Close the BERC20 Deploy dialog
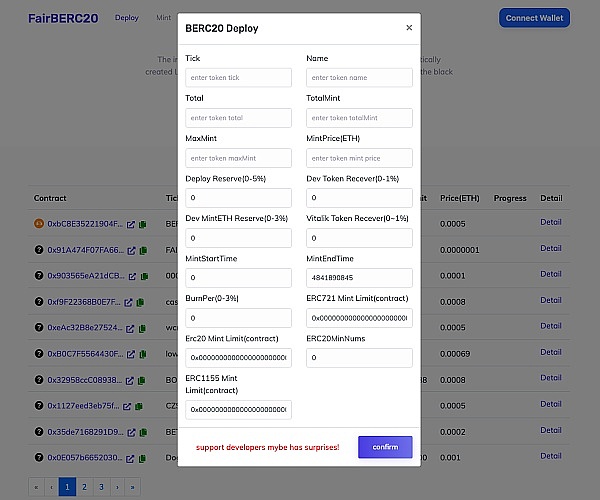 [x=409, y=28]
